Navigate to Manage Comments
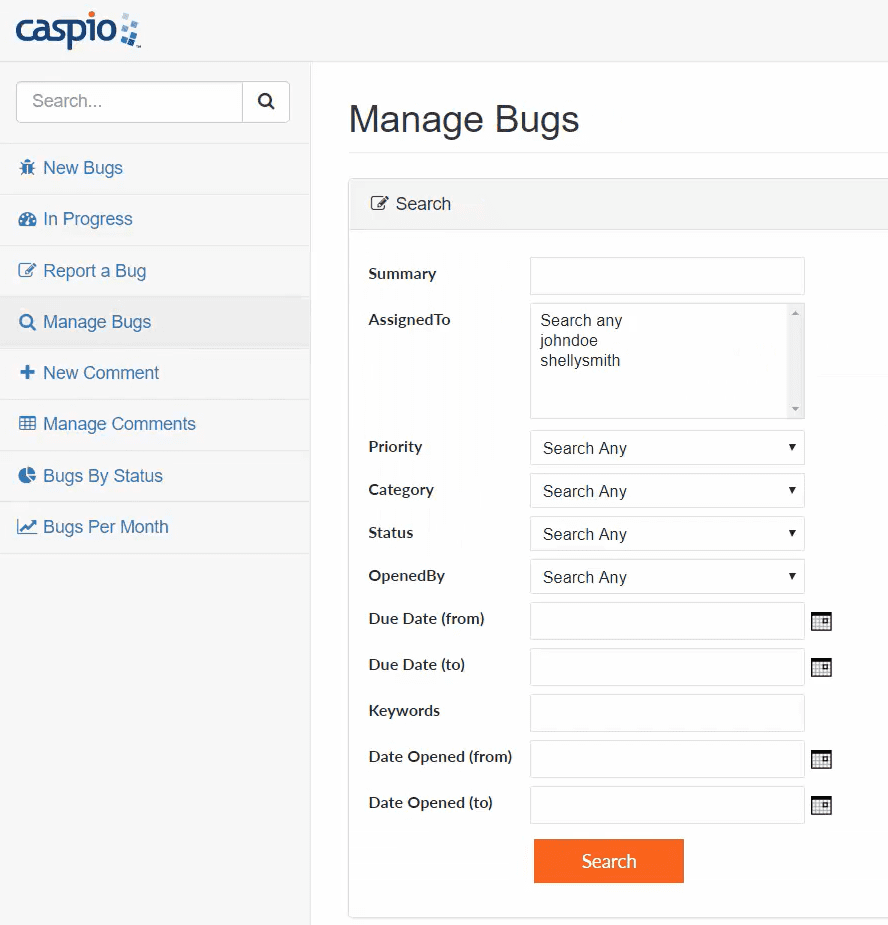This screenshot has height=925, width=888. point(119,424)
